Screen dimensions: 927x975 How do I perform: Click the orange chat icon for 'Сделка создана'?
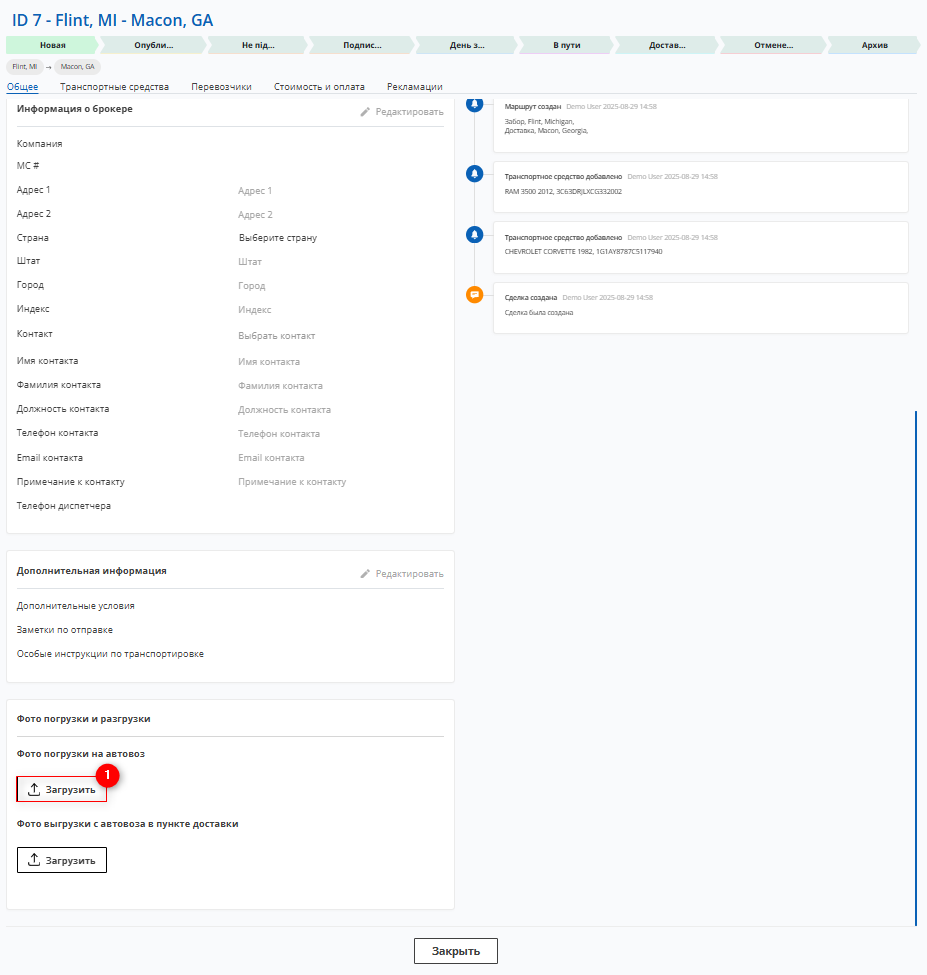[475, 295]
